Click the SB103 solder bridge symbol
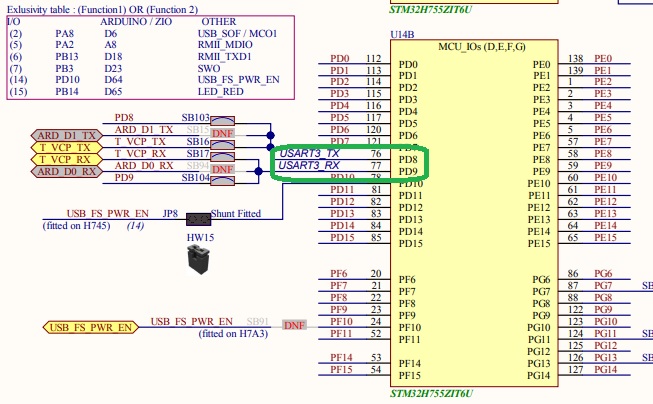Screen dimensions: 653x404 click(222, 121)
